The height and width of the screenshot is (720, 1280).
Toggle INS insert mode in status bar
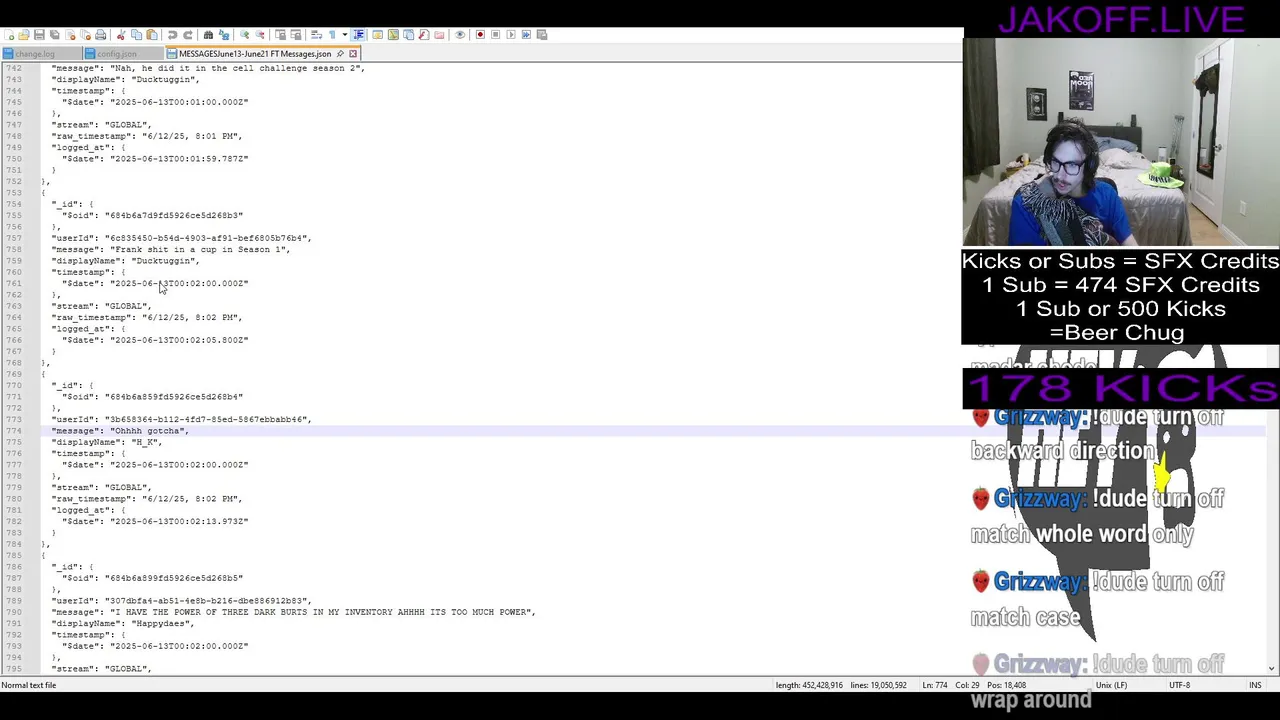pos(1255,685)
